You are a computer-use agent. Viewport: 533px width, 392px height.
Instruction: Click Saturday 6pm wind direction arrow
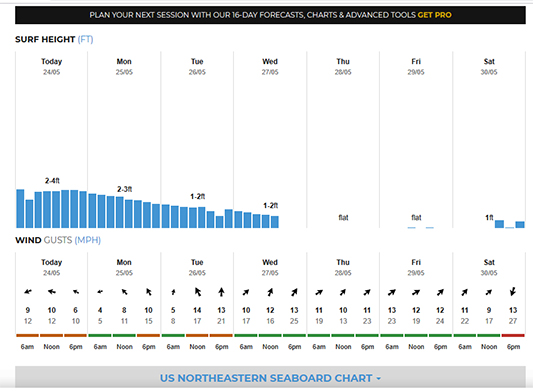coord(513,292)
